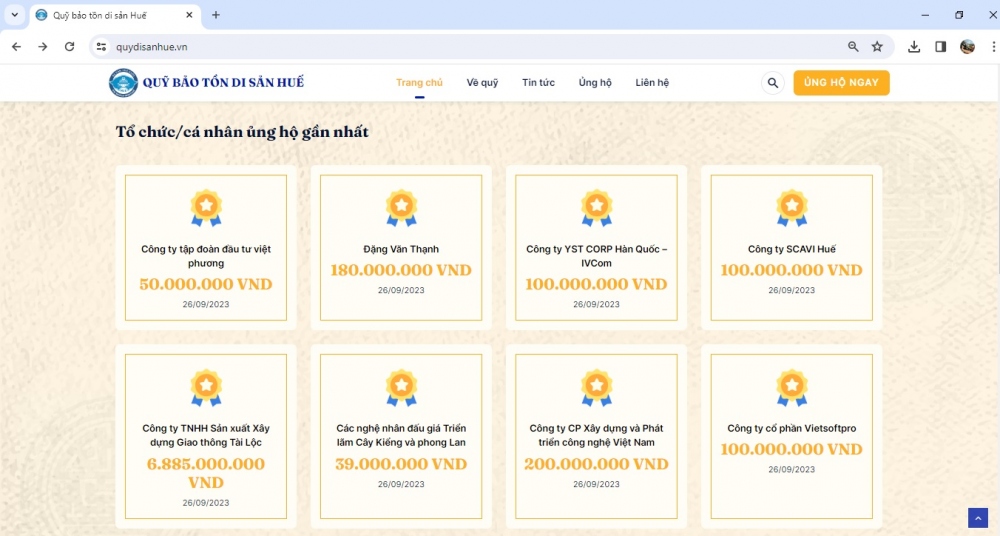Click the 50.000.000 VND amount
The image size is (1000, 536).
[206, 284]
